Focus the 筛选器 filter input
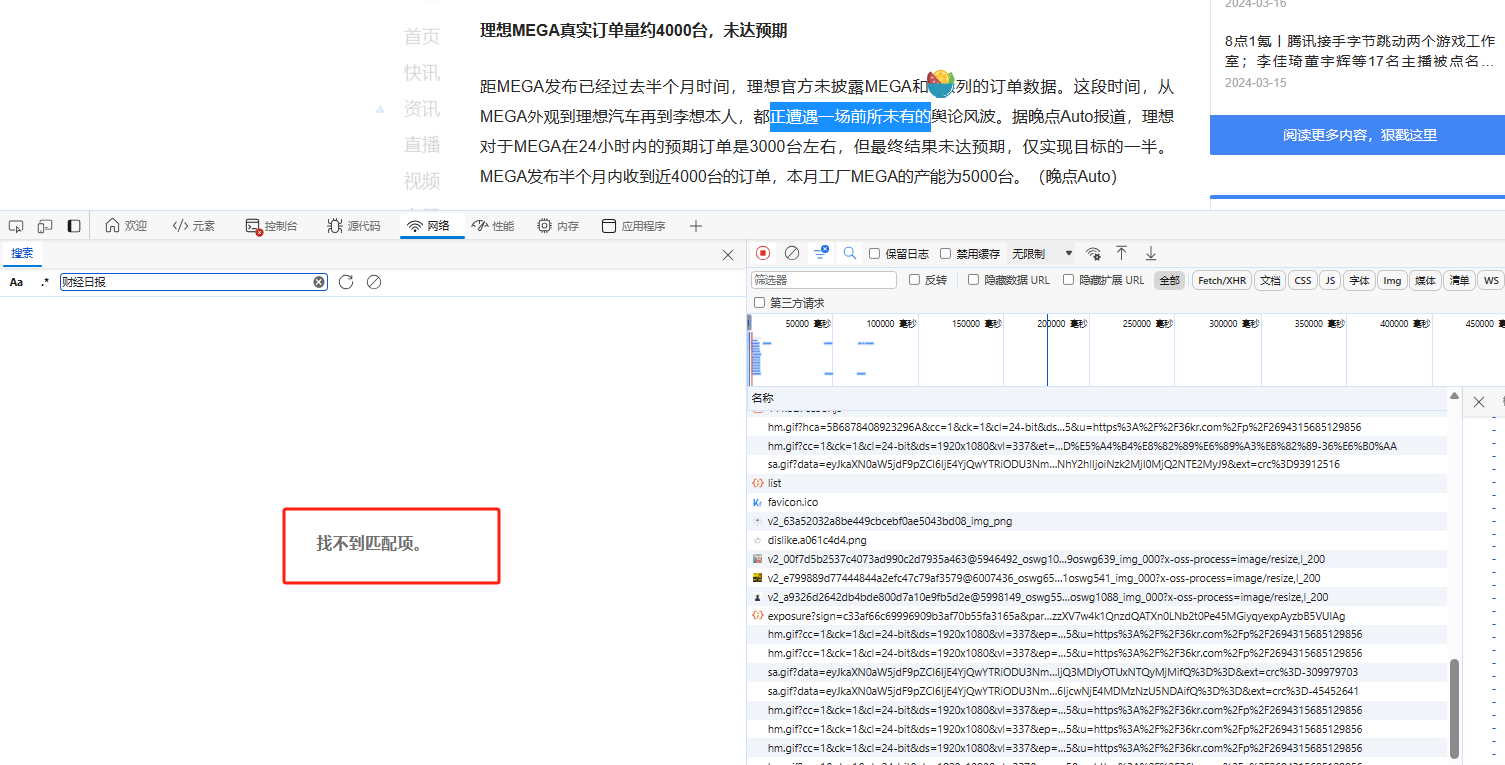Image resolution: width=1505 pixels, height=765 pixels. click(x=824, y=281)
